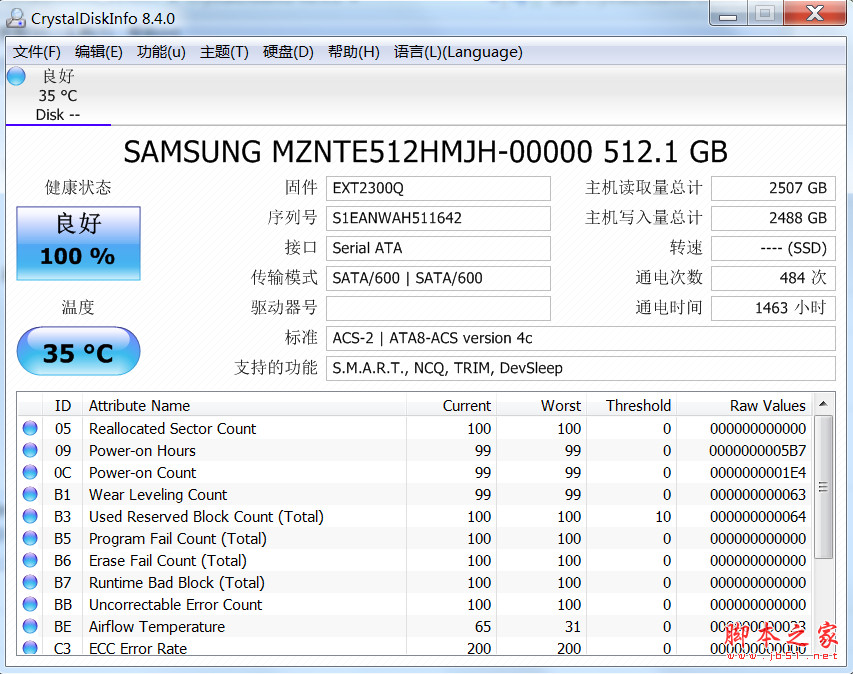The height and width of the screenshot is (674, 853).
Task: Open the 硬盘(D) menu
Action: [x=288, y=52]
